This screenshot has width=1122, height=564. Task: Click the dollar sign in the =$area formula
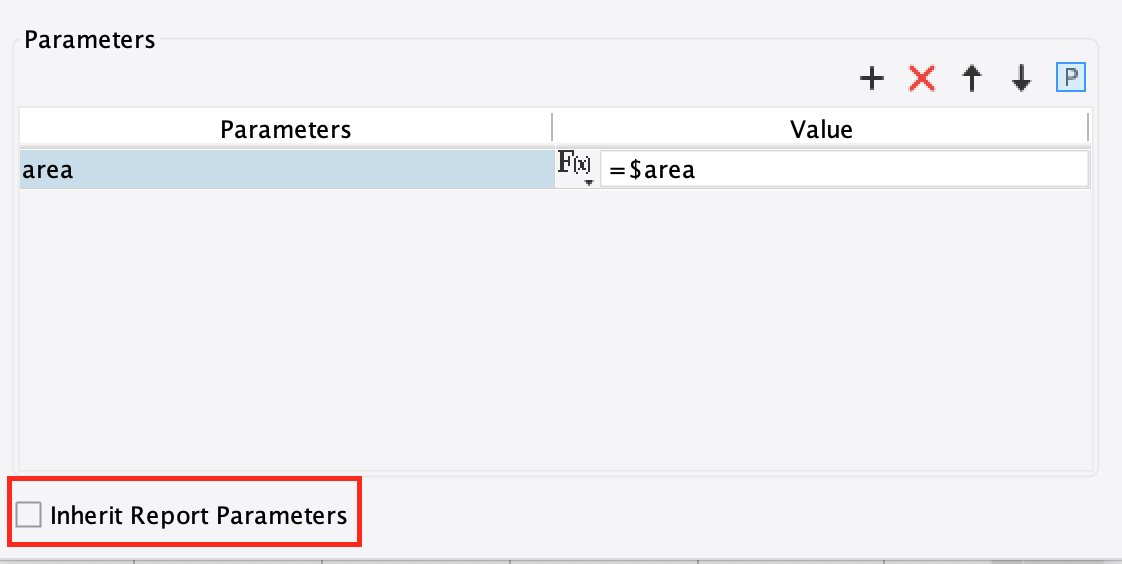click(x=634, y=170)
